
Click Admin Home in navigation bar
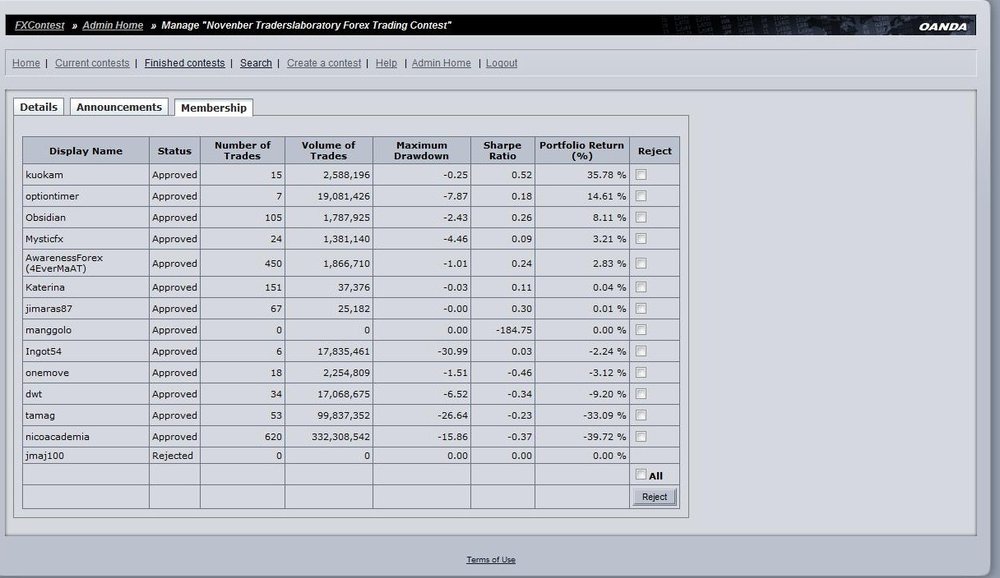(441, 63)
